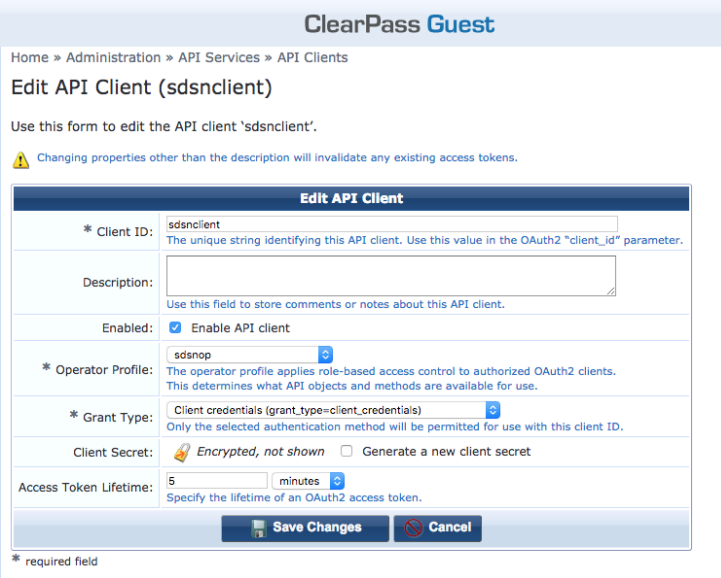This screenshot has height=578, width=721.
Task: Open API Services breadcrumb link
Action: pyautogui.click(x=218, y=58)
